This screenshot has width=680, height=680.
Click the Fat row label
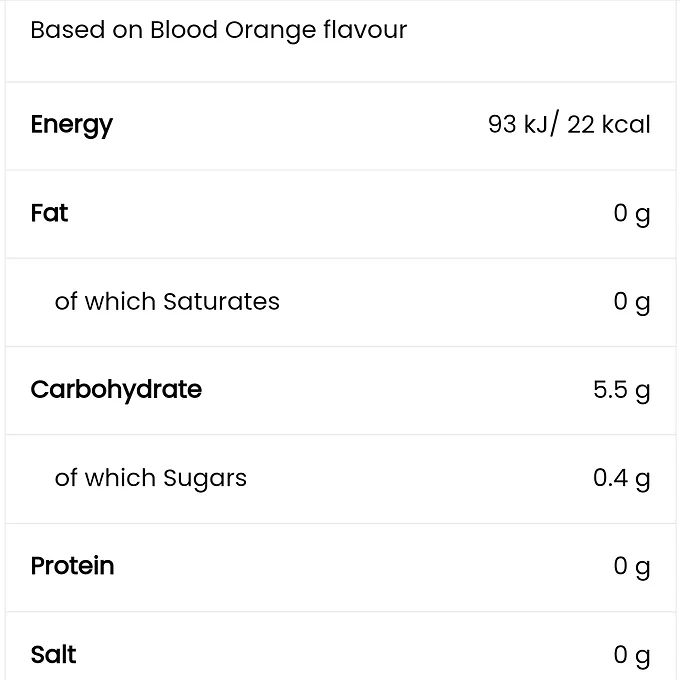pos(49,213)
